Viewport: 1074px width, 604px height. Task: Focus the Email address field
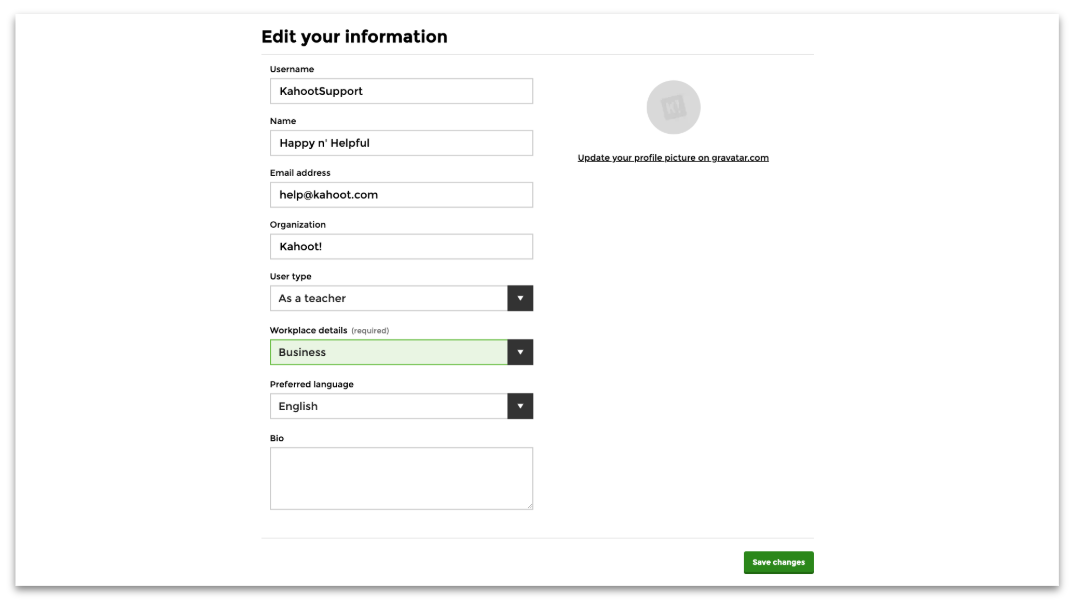(401, 194)
